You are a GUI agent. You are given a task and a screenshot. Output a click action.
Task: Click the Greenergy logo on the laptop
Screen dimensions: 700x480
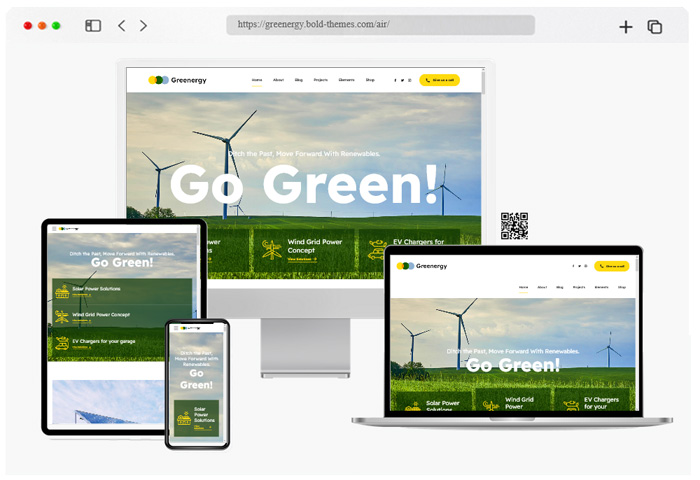tap(422, 266)
